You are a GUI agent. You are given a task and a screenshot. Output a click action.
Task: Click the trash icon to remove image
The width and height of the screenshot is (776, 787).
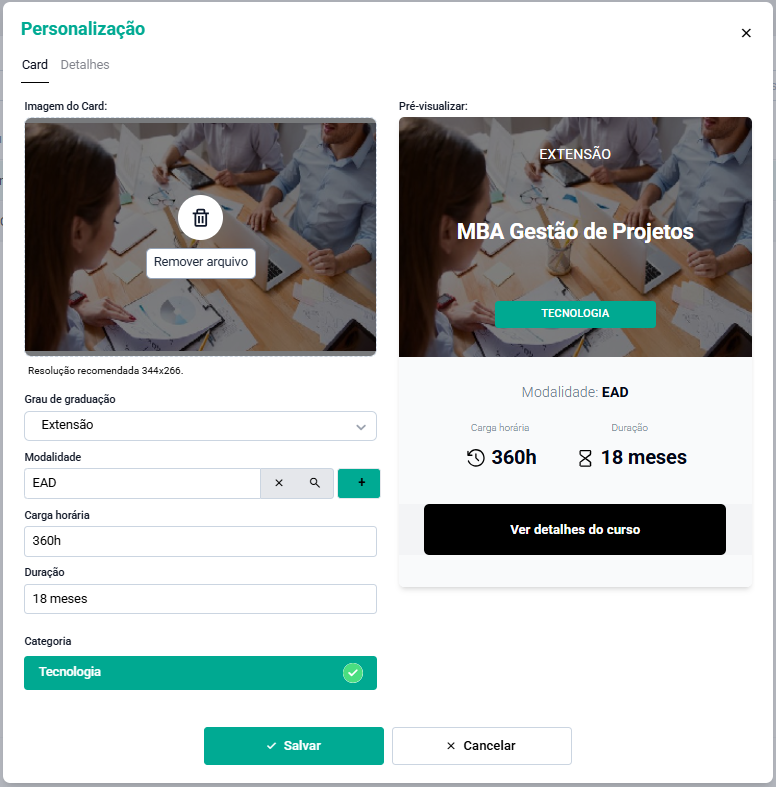(200, 218)
